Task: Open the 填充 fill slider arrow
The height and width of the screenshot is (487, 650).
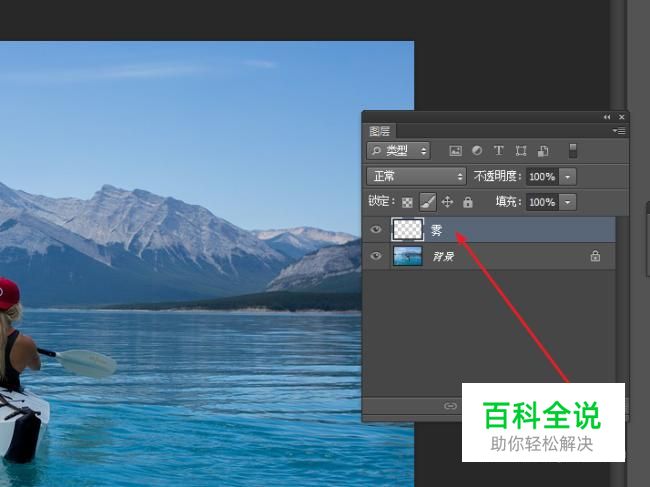Action: coord(568,202)
